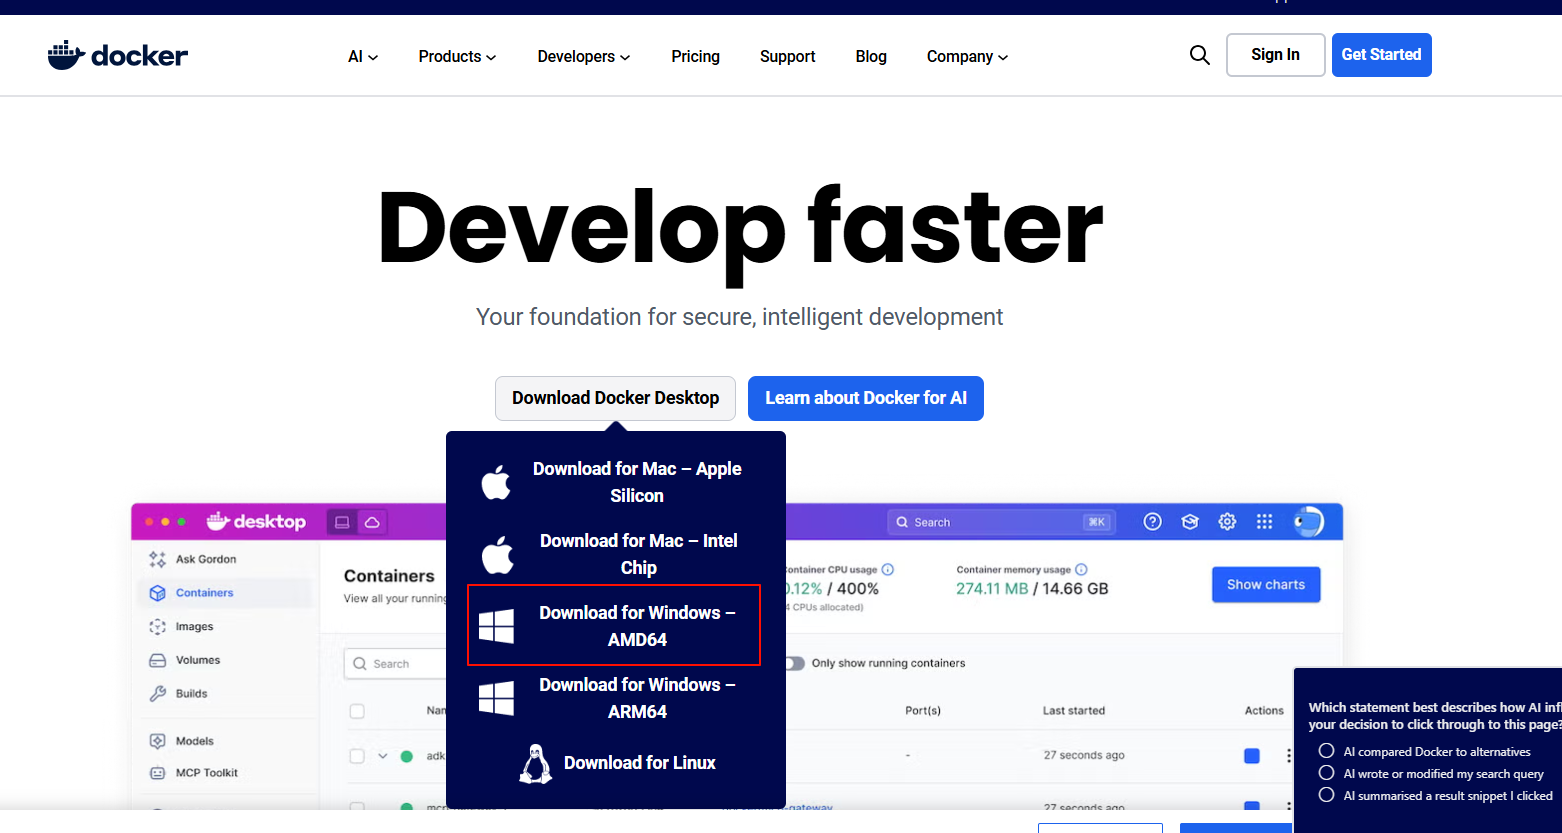This screenshot has width=1562, height=833.
Task: Click the 'Port(s)' column header
Action: [923, 711]
